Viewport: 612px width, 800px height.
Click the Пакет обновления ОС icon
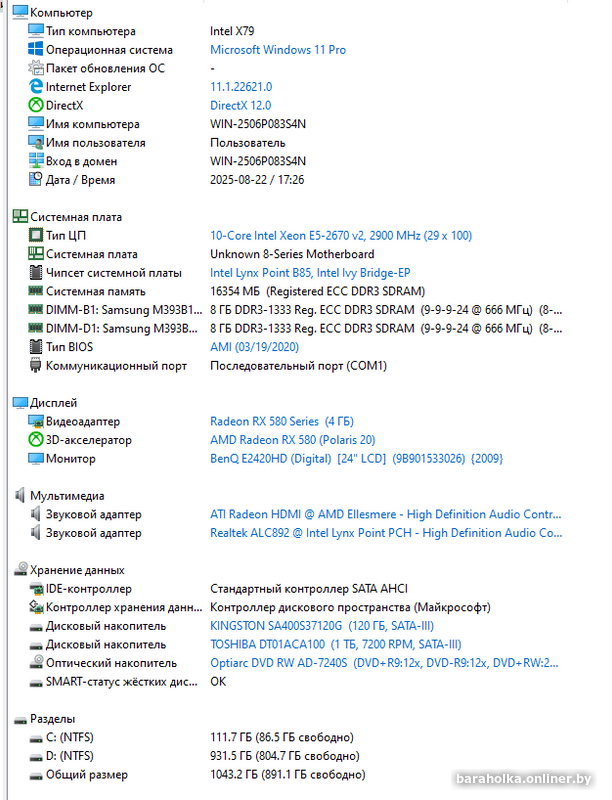click(36, 68)
